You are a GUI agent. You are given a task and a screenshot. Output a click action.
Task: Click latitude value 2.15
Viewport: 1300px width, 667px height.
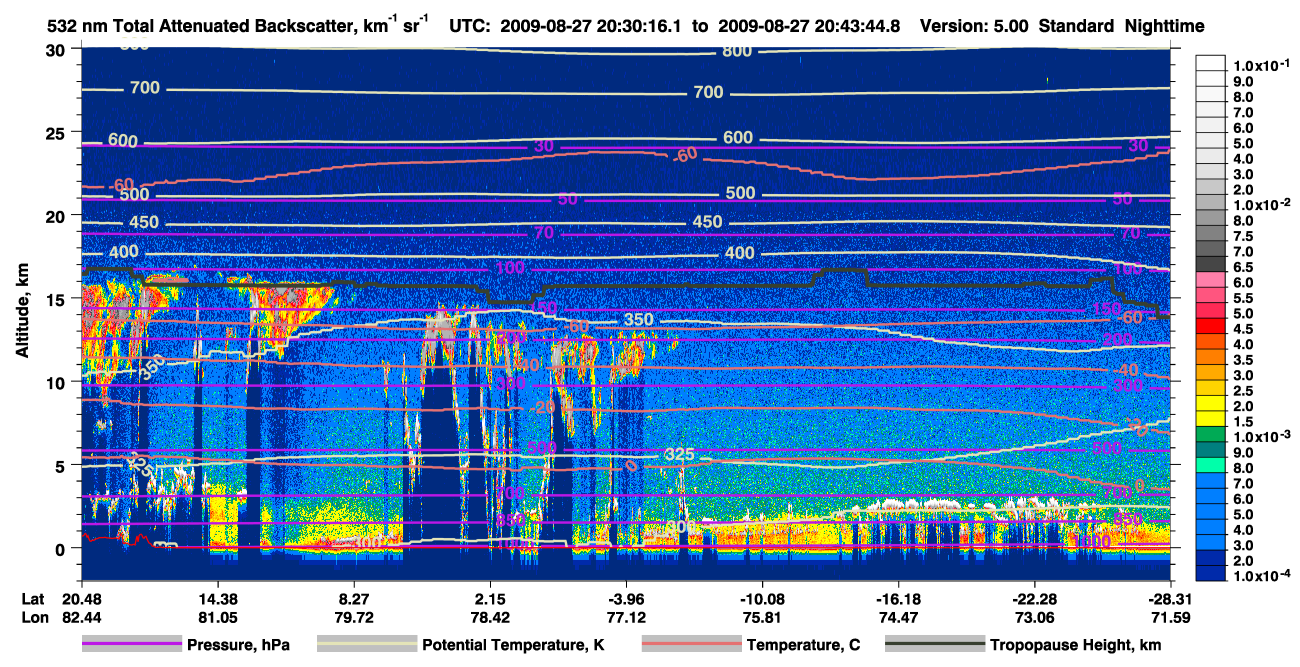coord(490,600)
